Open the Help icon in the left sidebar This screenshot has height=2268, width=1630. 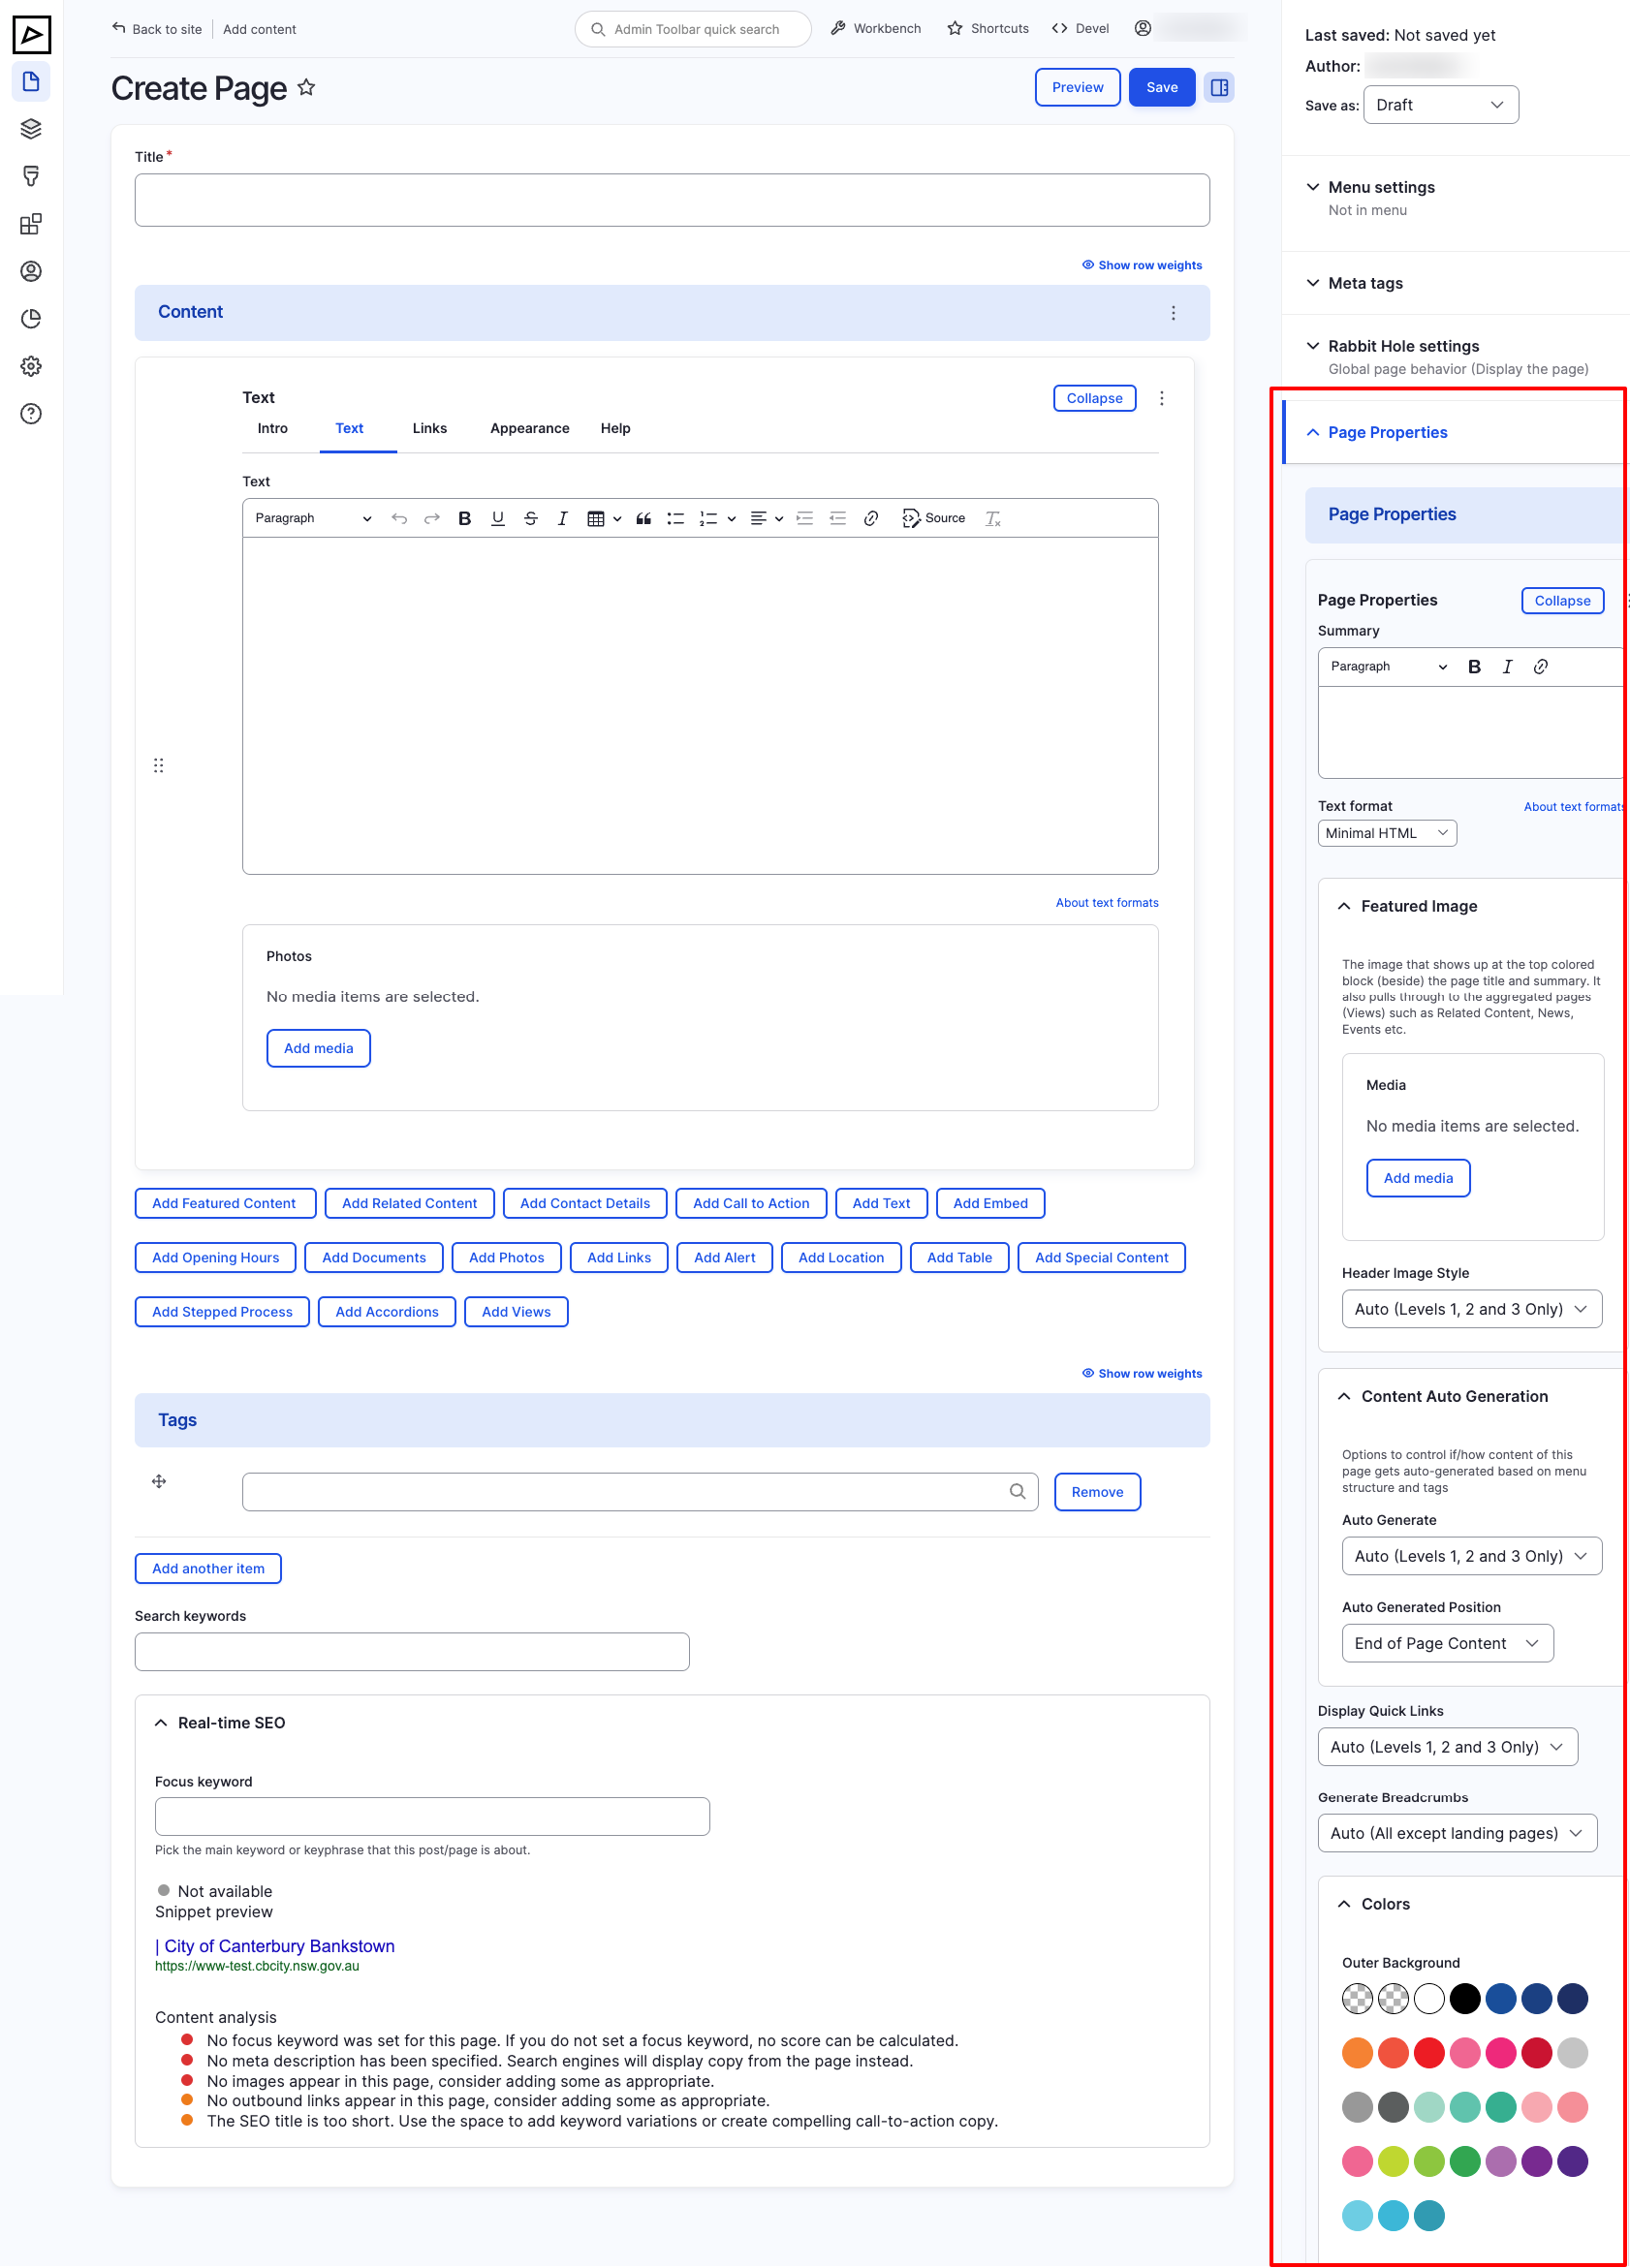point(31,412)
